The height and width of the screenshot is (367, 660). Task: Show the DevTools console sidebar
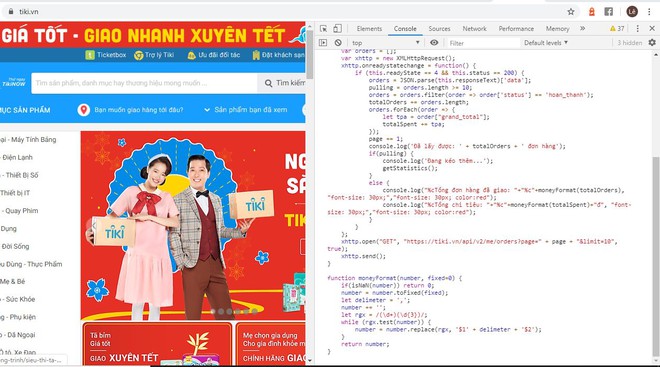click(323, 43)
